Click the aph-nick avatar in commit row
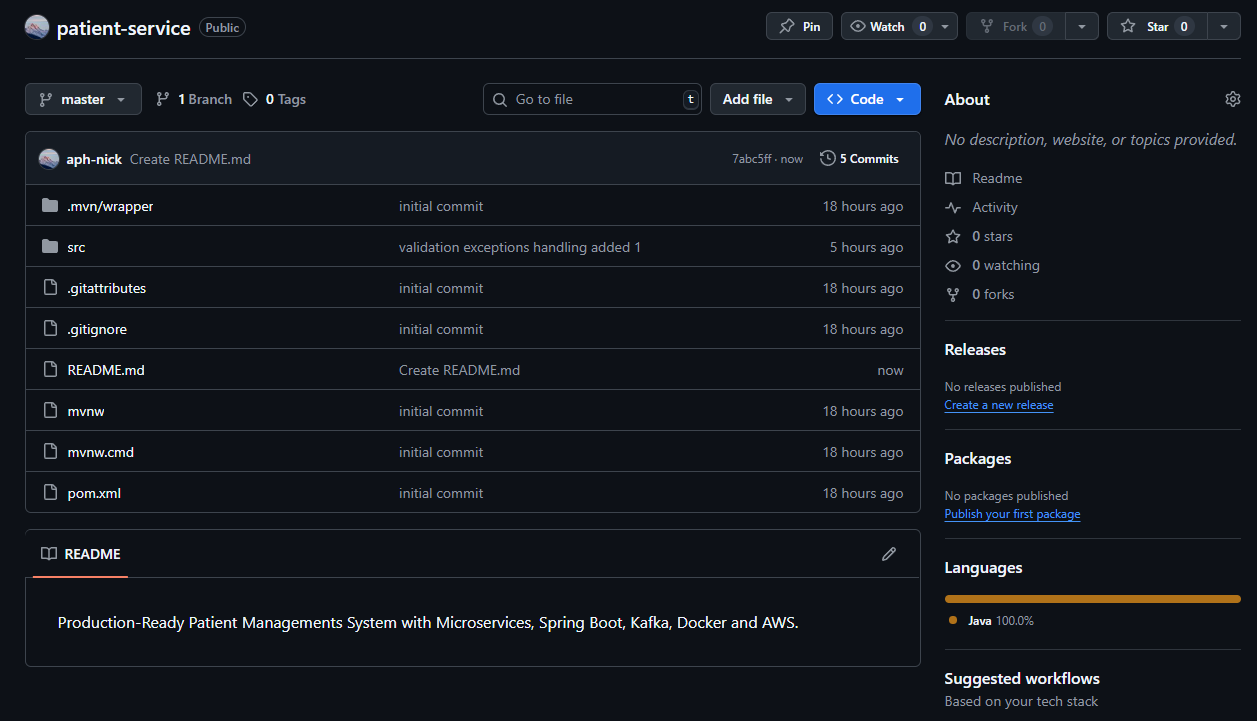 (49, 159)
